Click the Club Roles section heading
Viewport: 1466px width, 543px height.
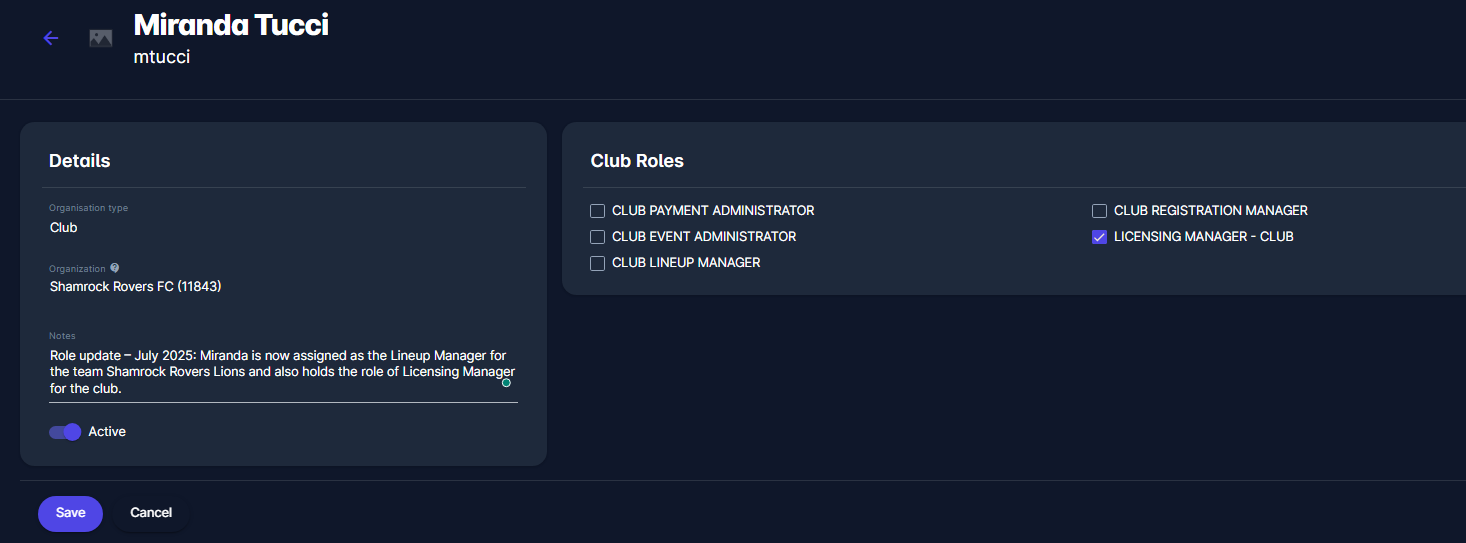637,161
